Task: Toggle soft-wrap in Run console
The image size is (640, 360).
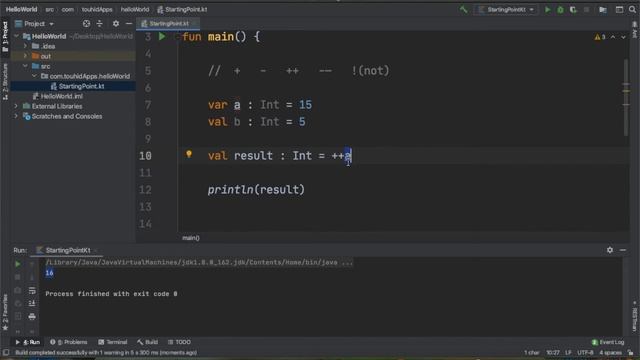Action: coord(32,290)
